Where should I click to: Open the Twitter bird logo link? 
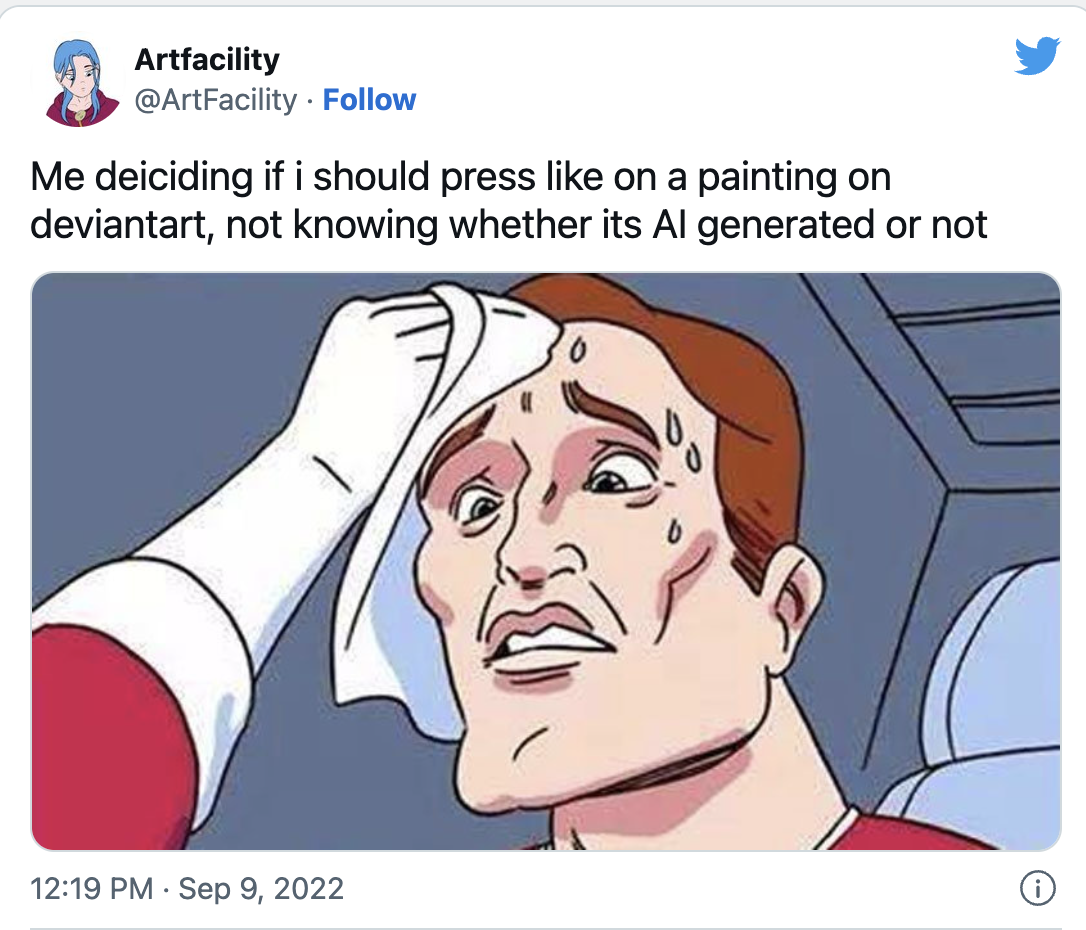(1037, 55)
